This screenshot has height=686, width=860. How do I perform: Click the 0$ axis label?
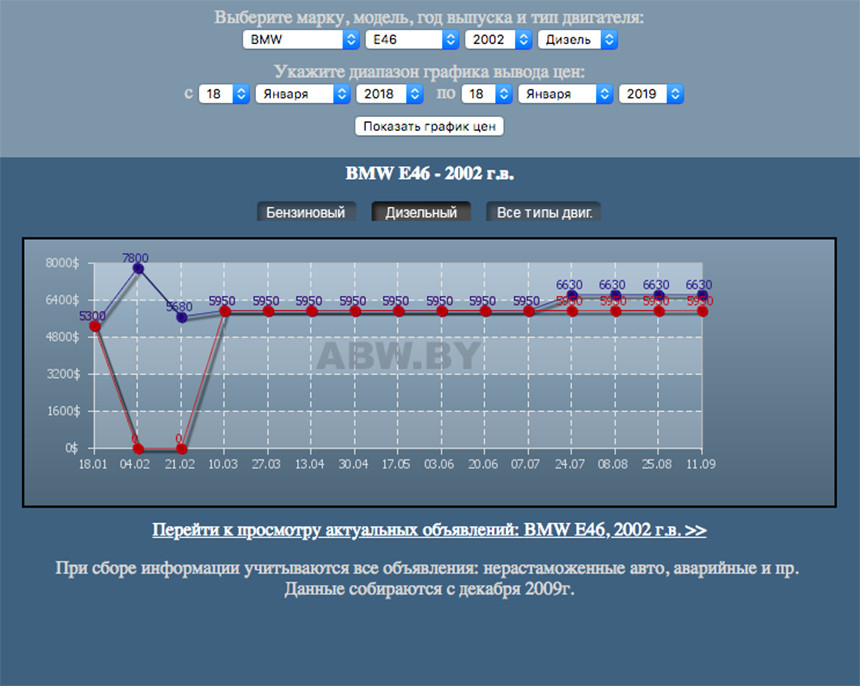tap(72, 448)
